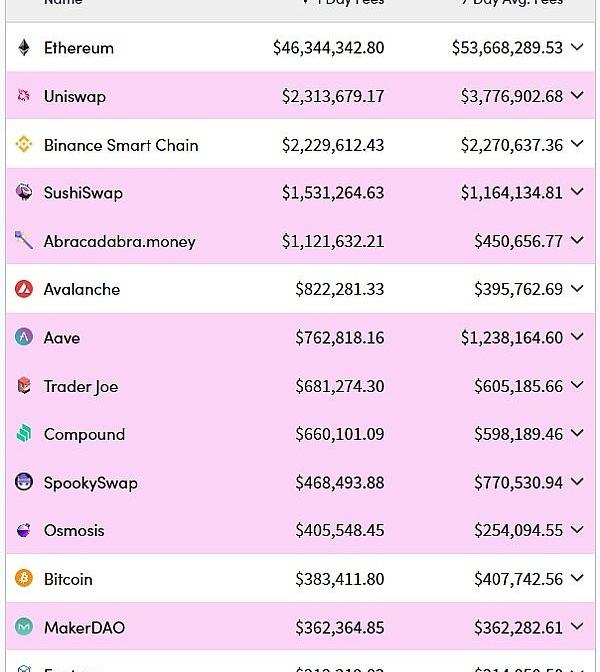Click the Ethereum diamond logo icon
Viewport: 600px width, 672px height.
[x=24, y=48]
